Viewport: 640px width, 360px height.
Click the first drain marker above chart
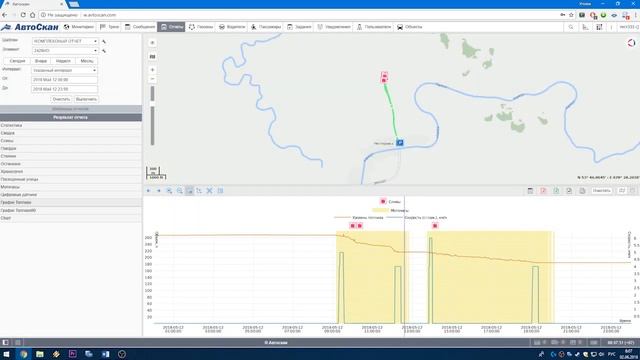[x=353, y=226]
